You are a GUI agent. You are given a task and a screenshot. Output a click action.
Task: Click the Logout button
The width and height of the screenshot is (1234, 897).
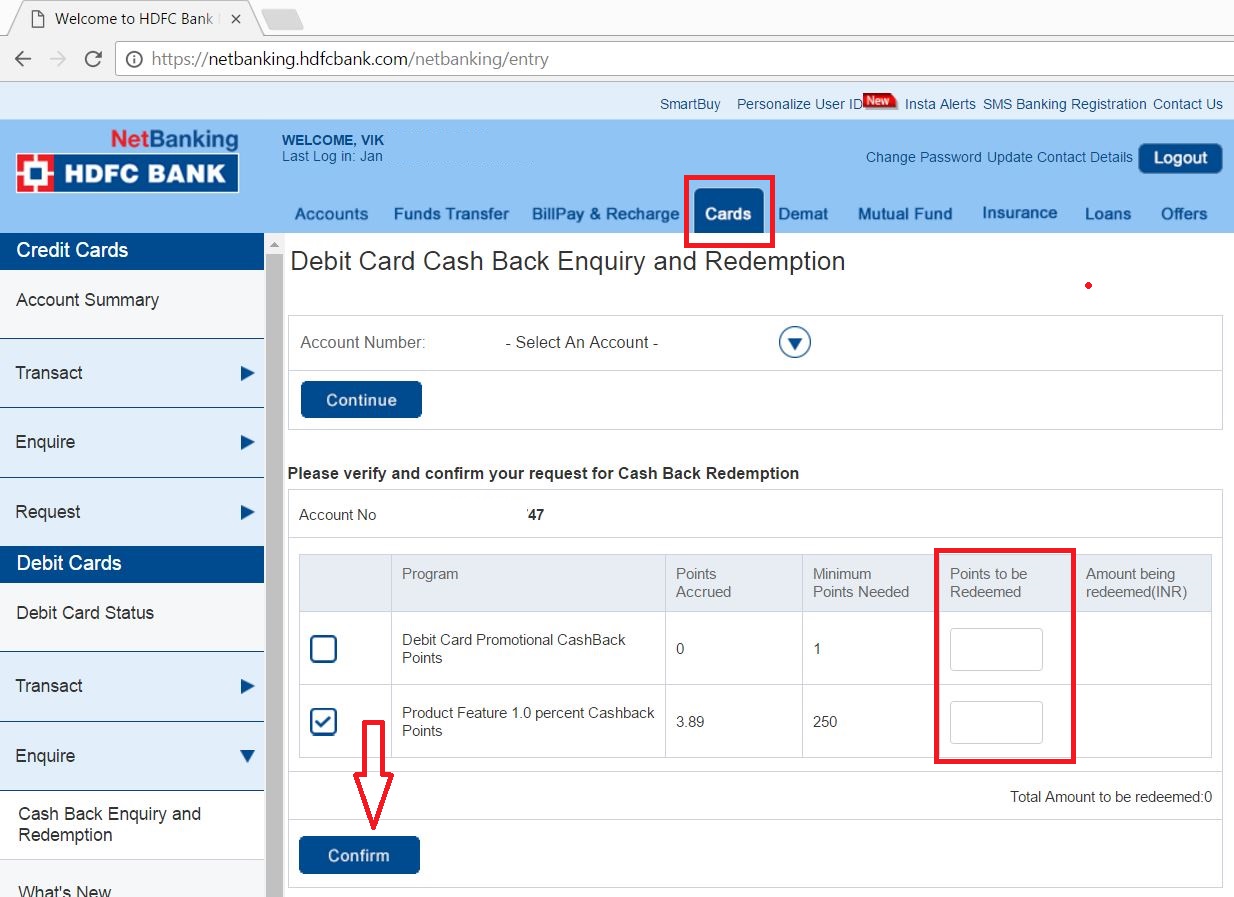1180,158
